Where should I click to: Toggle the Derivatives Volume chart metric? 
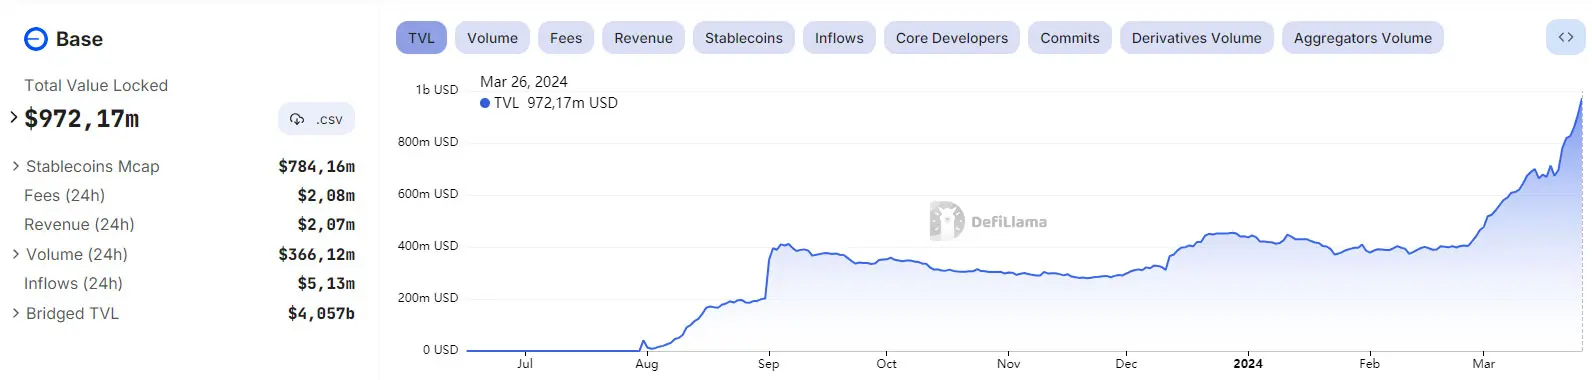pyautogui.click(x=1197, y=38)
